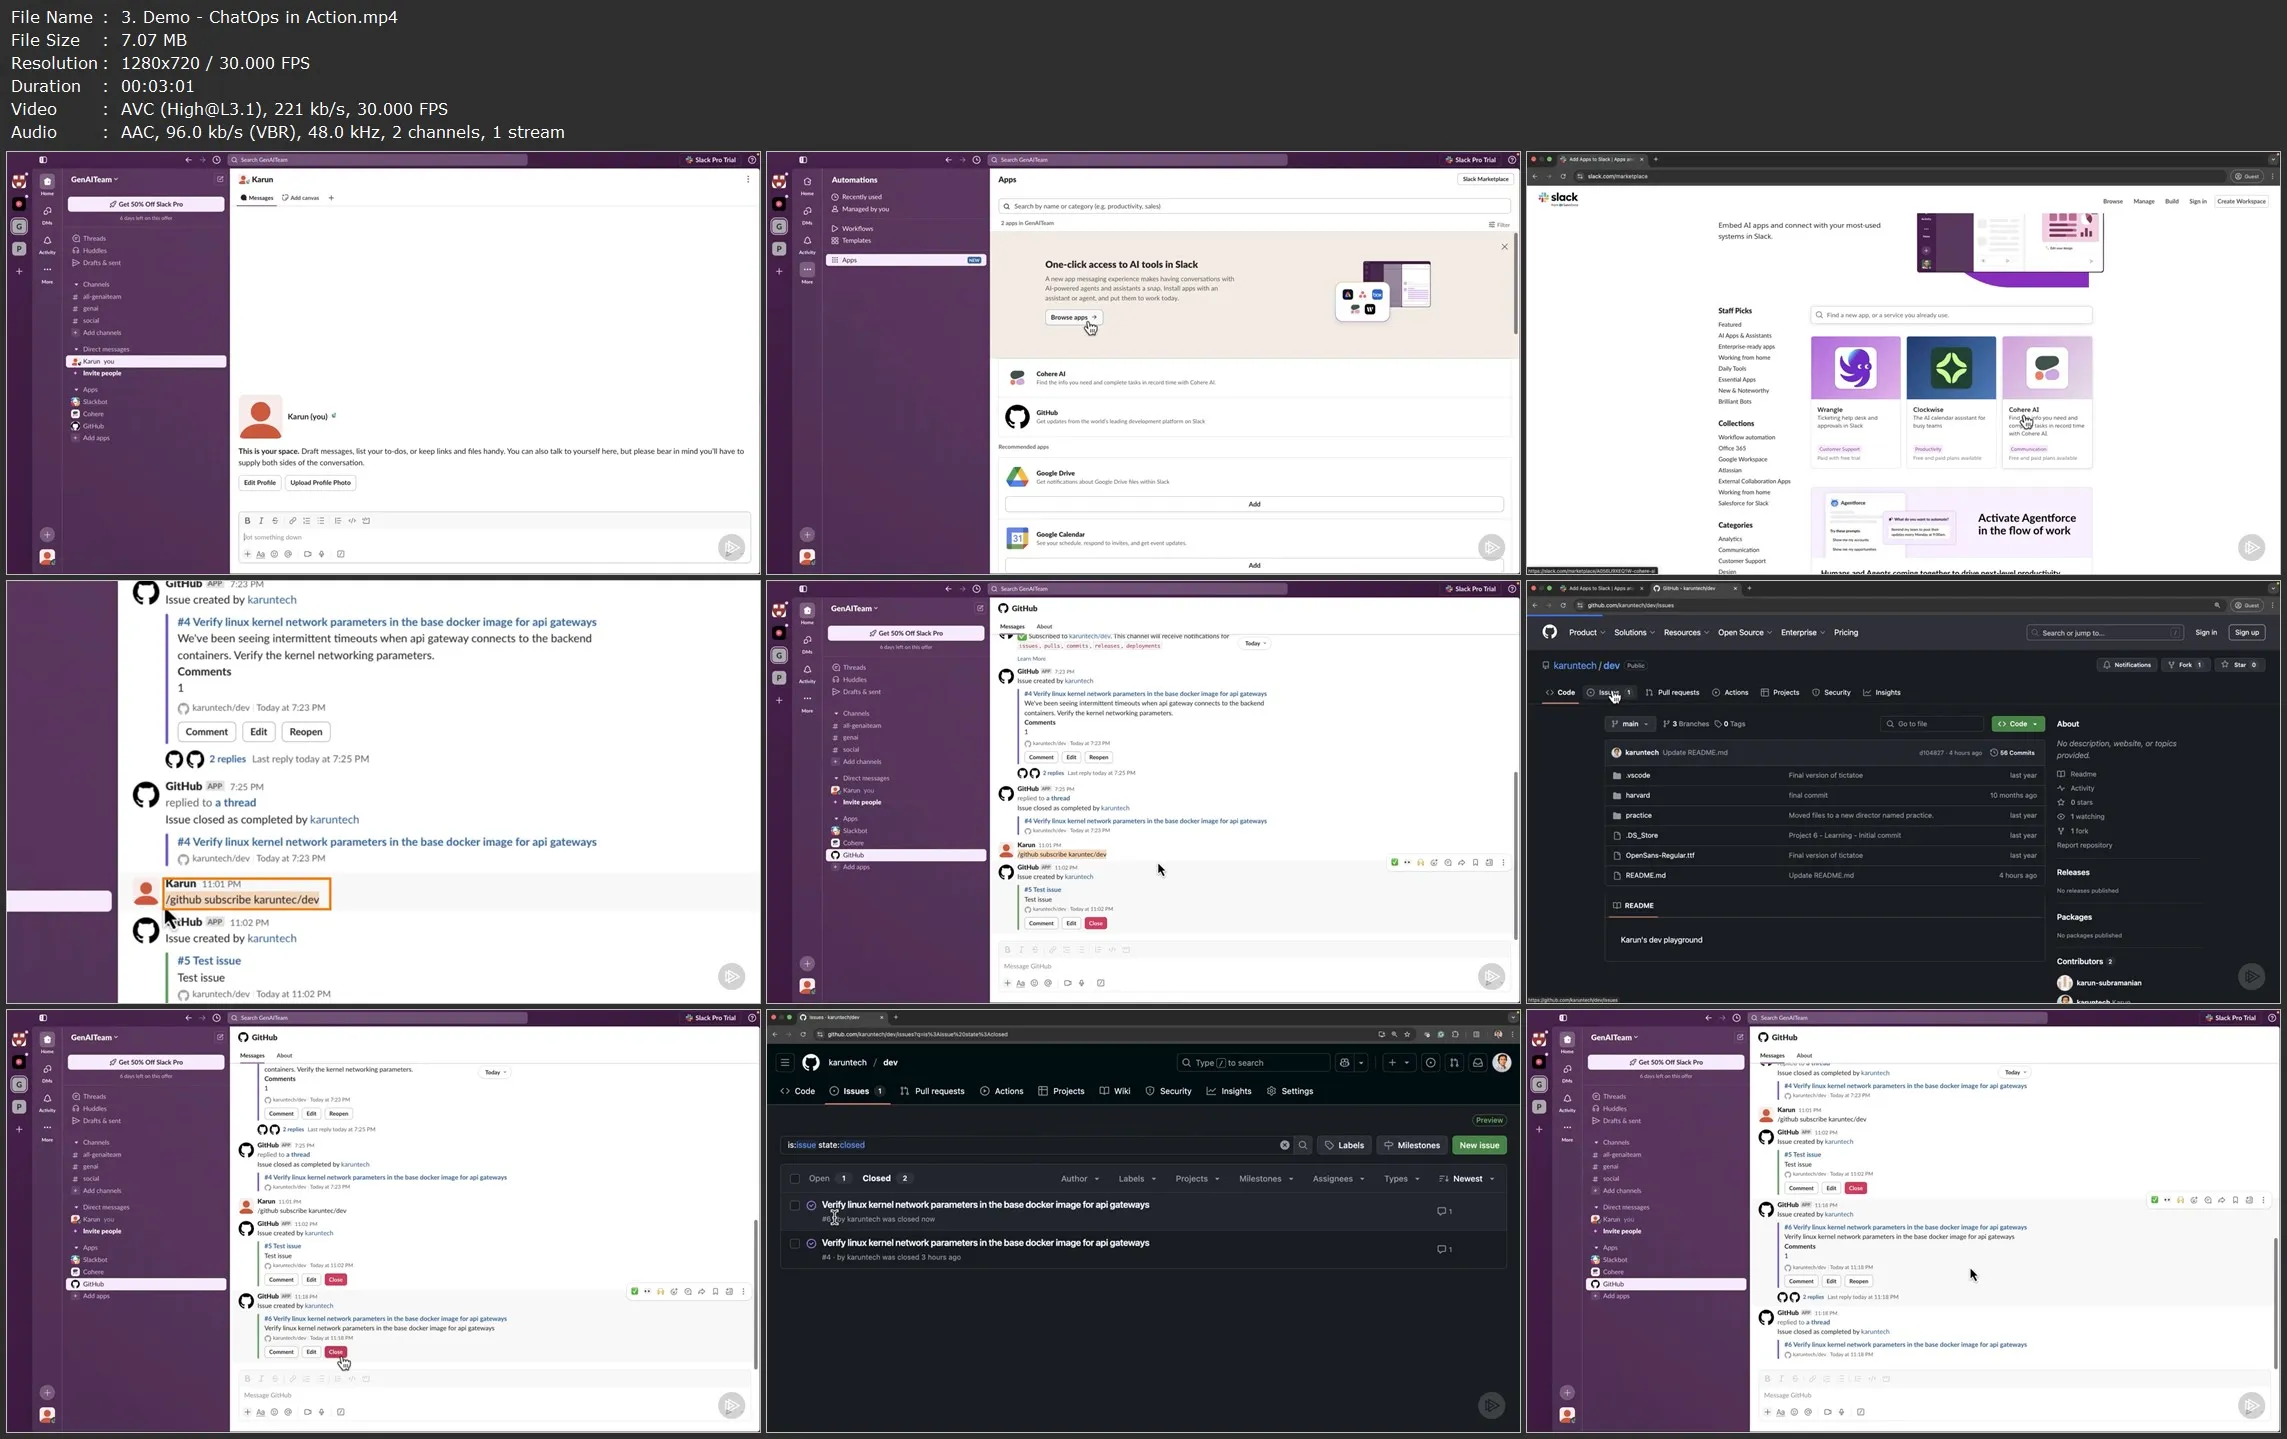Expand the Solutions menu on GitHub header
Image resolution: width=2287 pixels, height=1439 pixels.
point(1634,633)
